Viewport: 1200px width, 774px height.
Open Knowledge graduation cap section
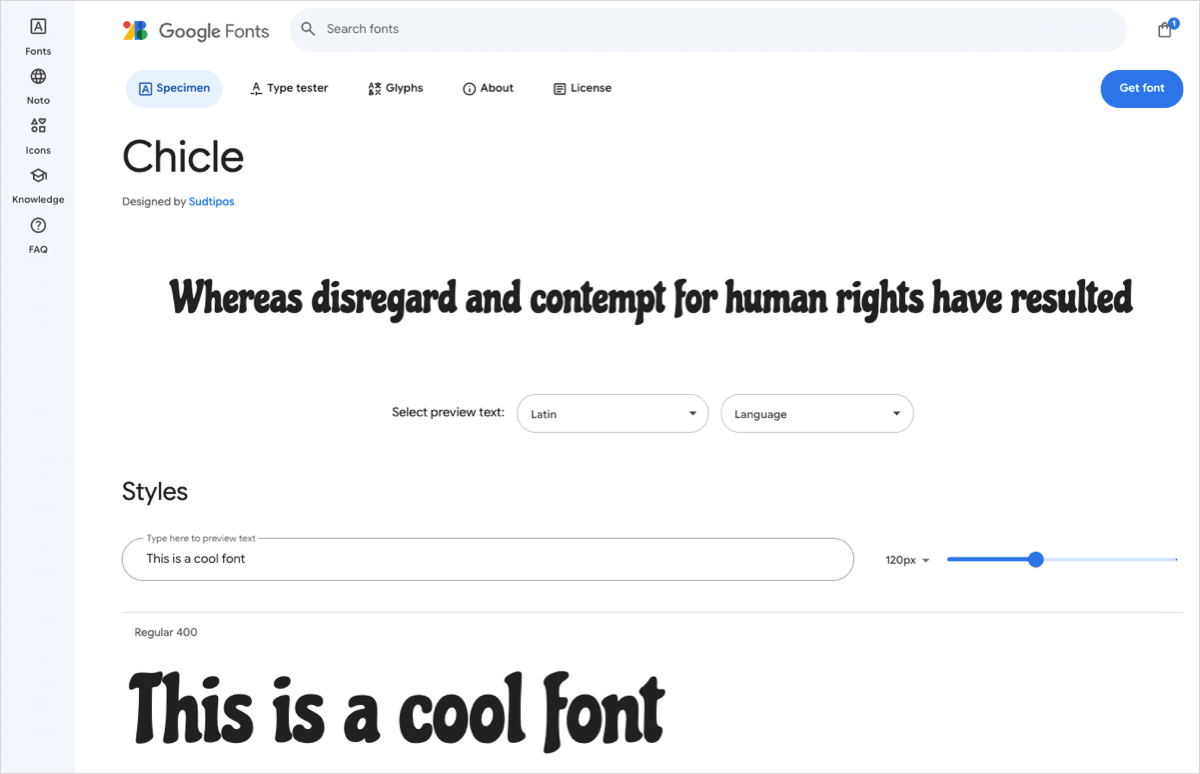[x=38, y=185]
